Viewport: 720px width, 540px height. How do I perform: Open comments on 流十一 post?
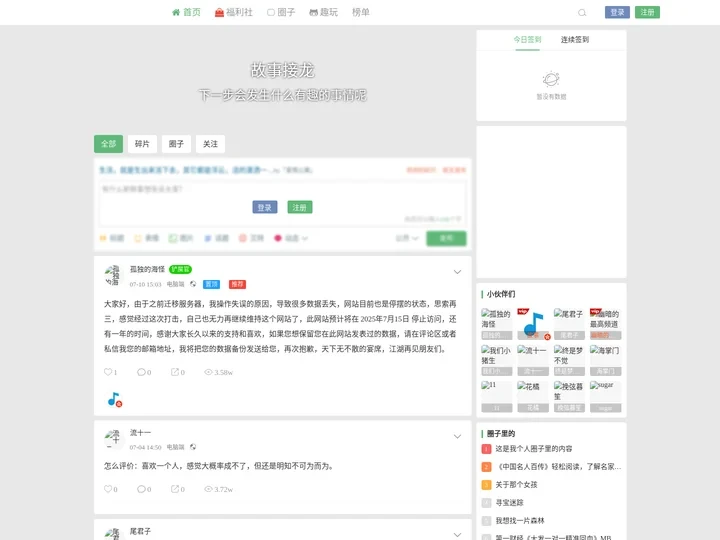(141, 489)
